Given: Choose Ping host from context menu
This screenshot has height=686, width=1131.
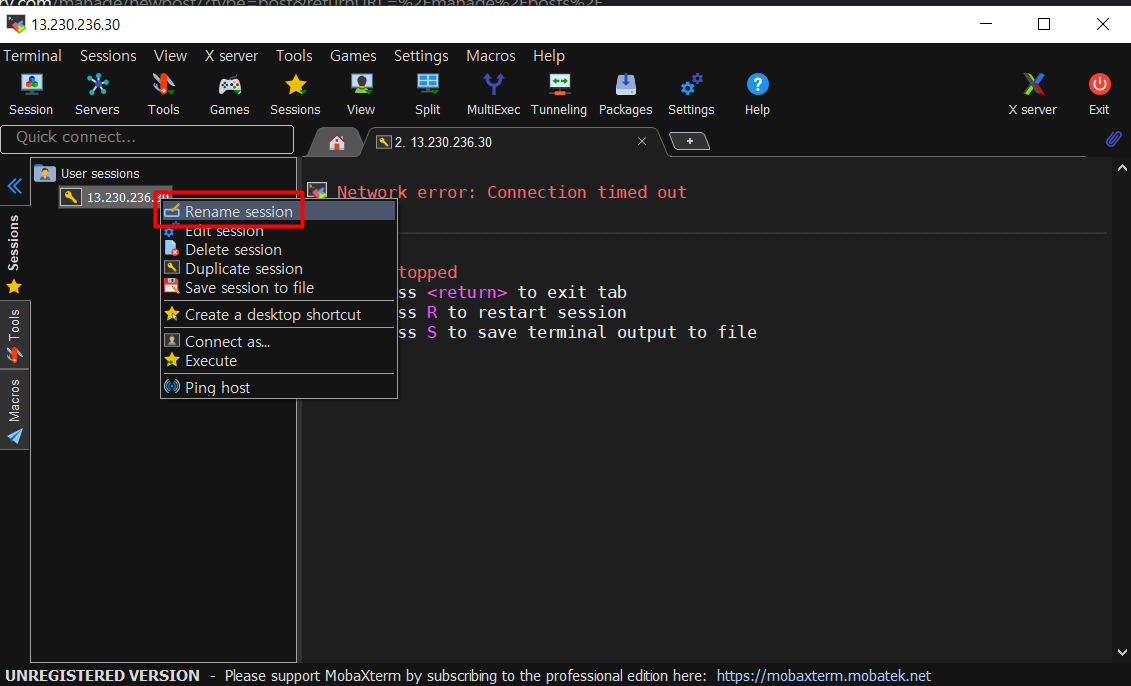Looking at the screenshot, I should (278, 387).
